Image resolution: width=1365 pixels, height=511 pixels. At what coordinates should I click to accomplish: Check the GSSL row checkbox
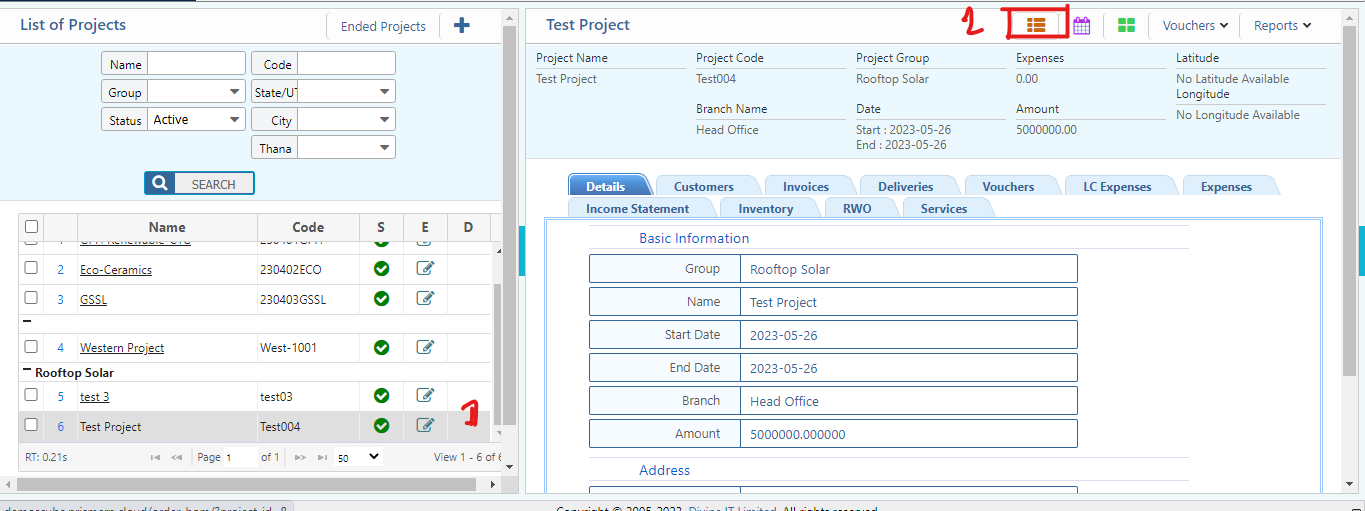31,298
